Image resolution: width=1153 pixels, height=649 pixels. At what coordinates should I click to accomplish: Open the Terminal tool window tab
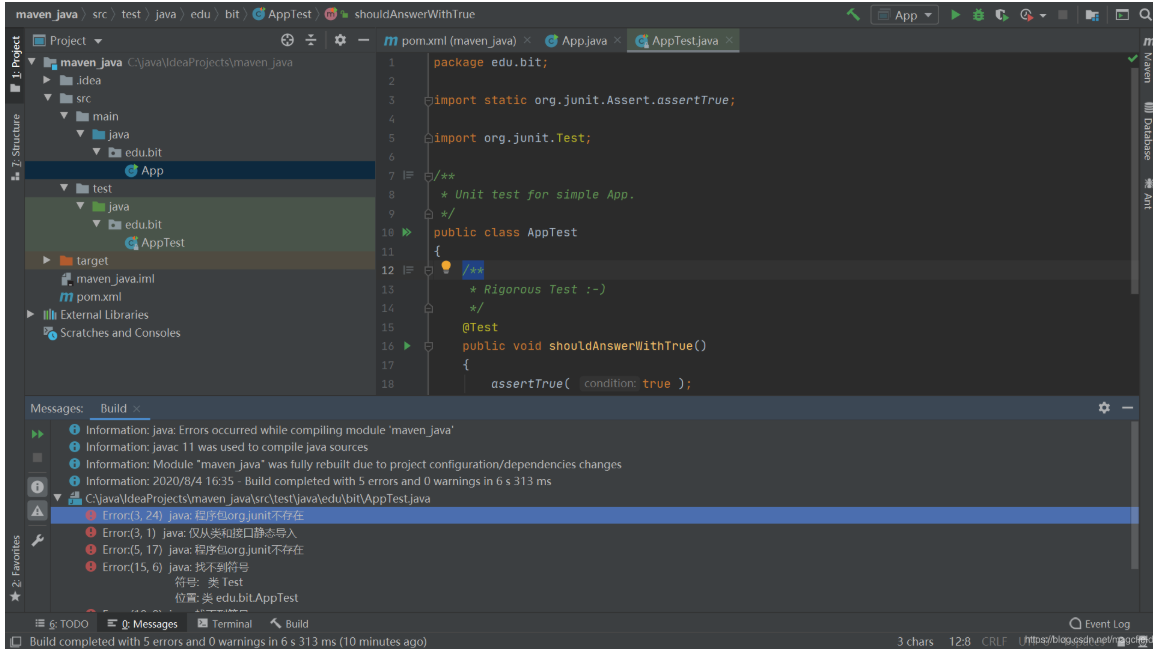click(224, 624)
